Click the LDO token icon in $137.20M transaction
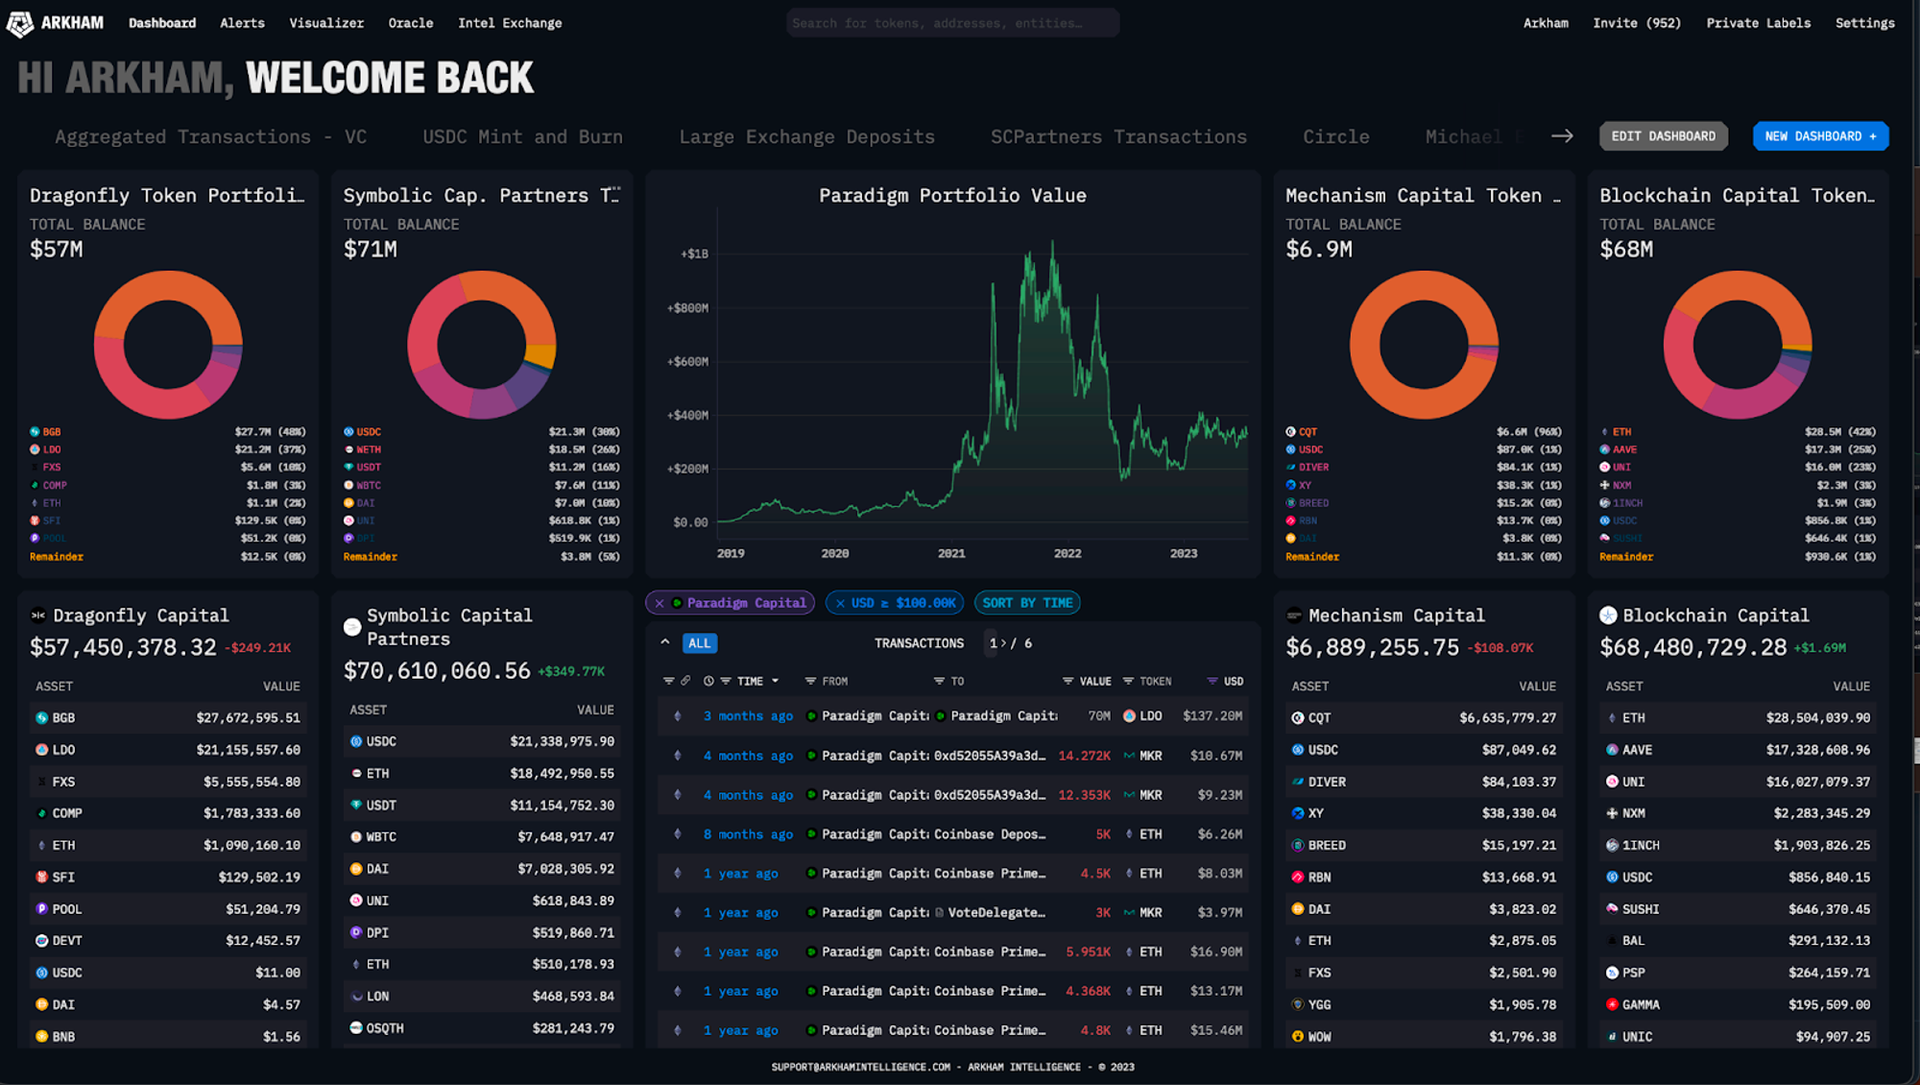This screenshot has width=1920, height=1085. tap(1129, 716)
